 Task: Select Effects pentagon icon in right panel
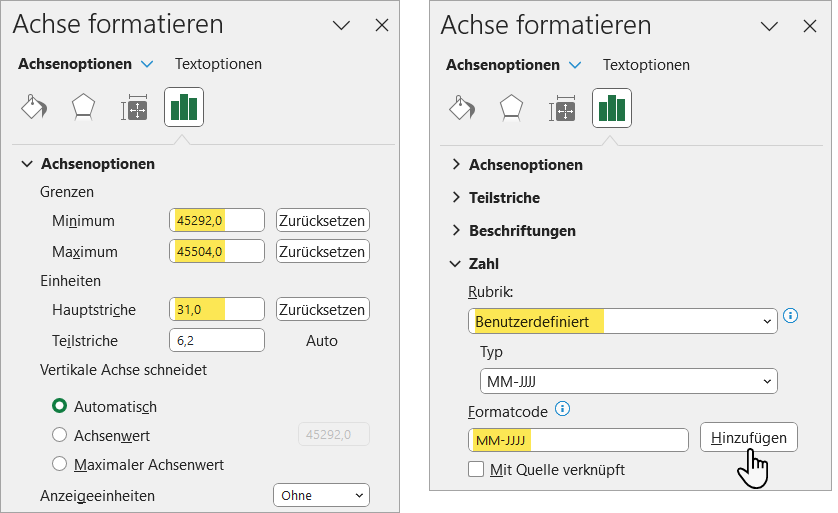click(512, 108)
